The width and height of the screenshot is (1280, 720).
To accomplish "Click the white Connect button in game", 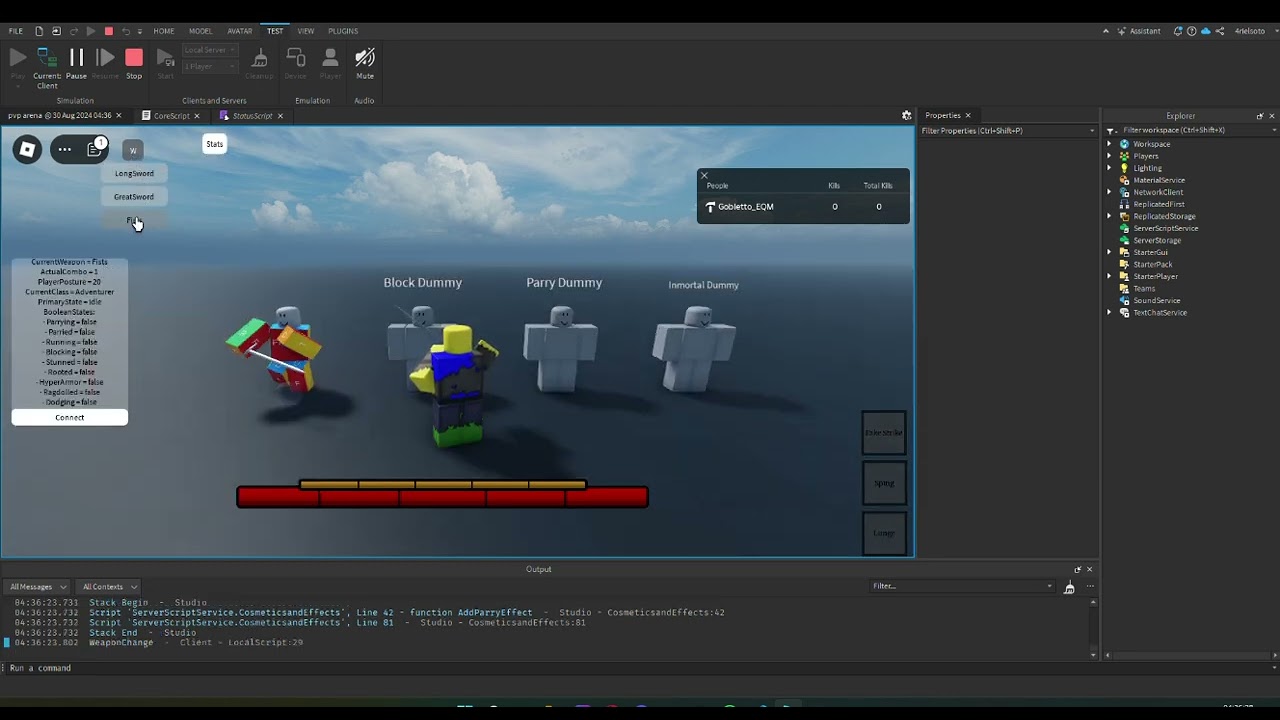I will click(x=70, y=417).
